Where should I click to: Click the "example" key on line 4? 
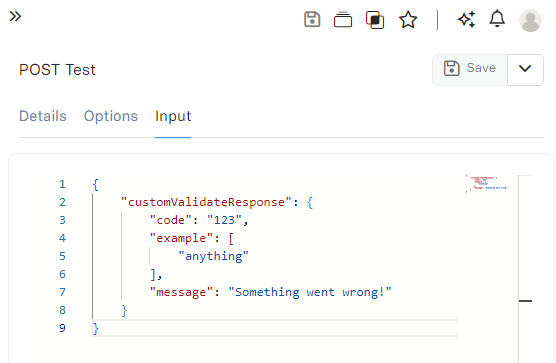[181, 238]
